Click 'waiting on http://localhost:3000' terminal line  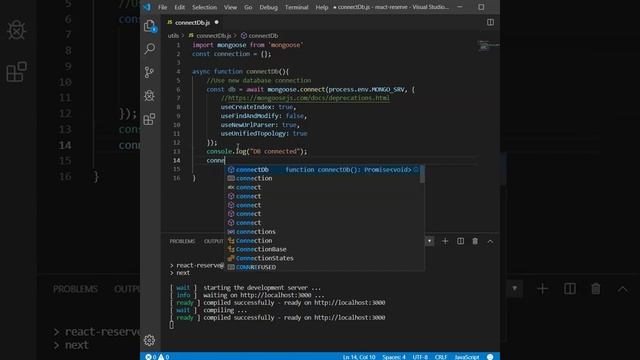264,295
